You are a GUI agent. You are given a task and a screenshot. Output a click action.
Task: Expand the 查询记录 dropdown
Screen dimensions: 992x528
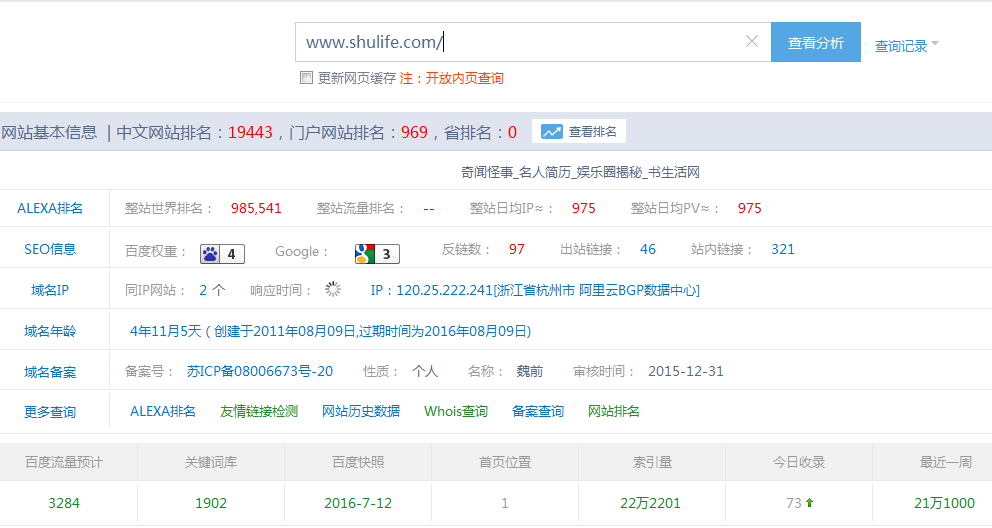[x=906, y=45]
